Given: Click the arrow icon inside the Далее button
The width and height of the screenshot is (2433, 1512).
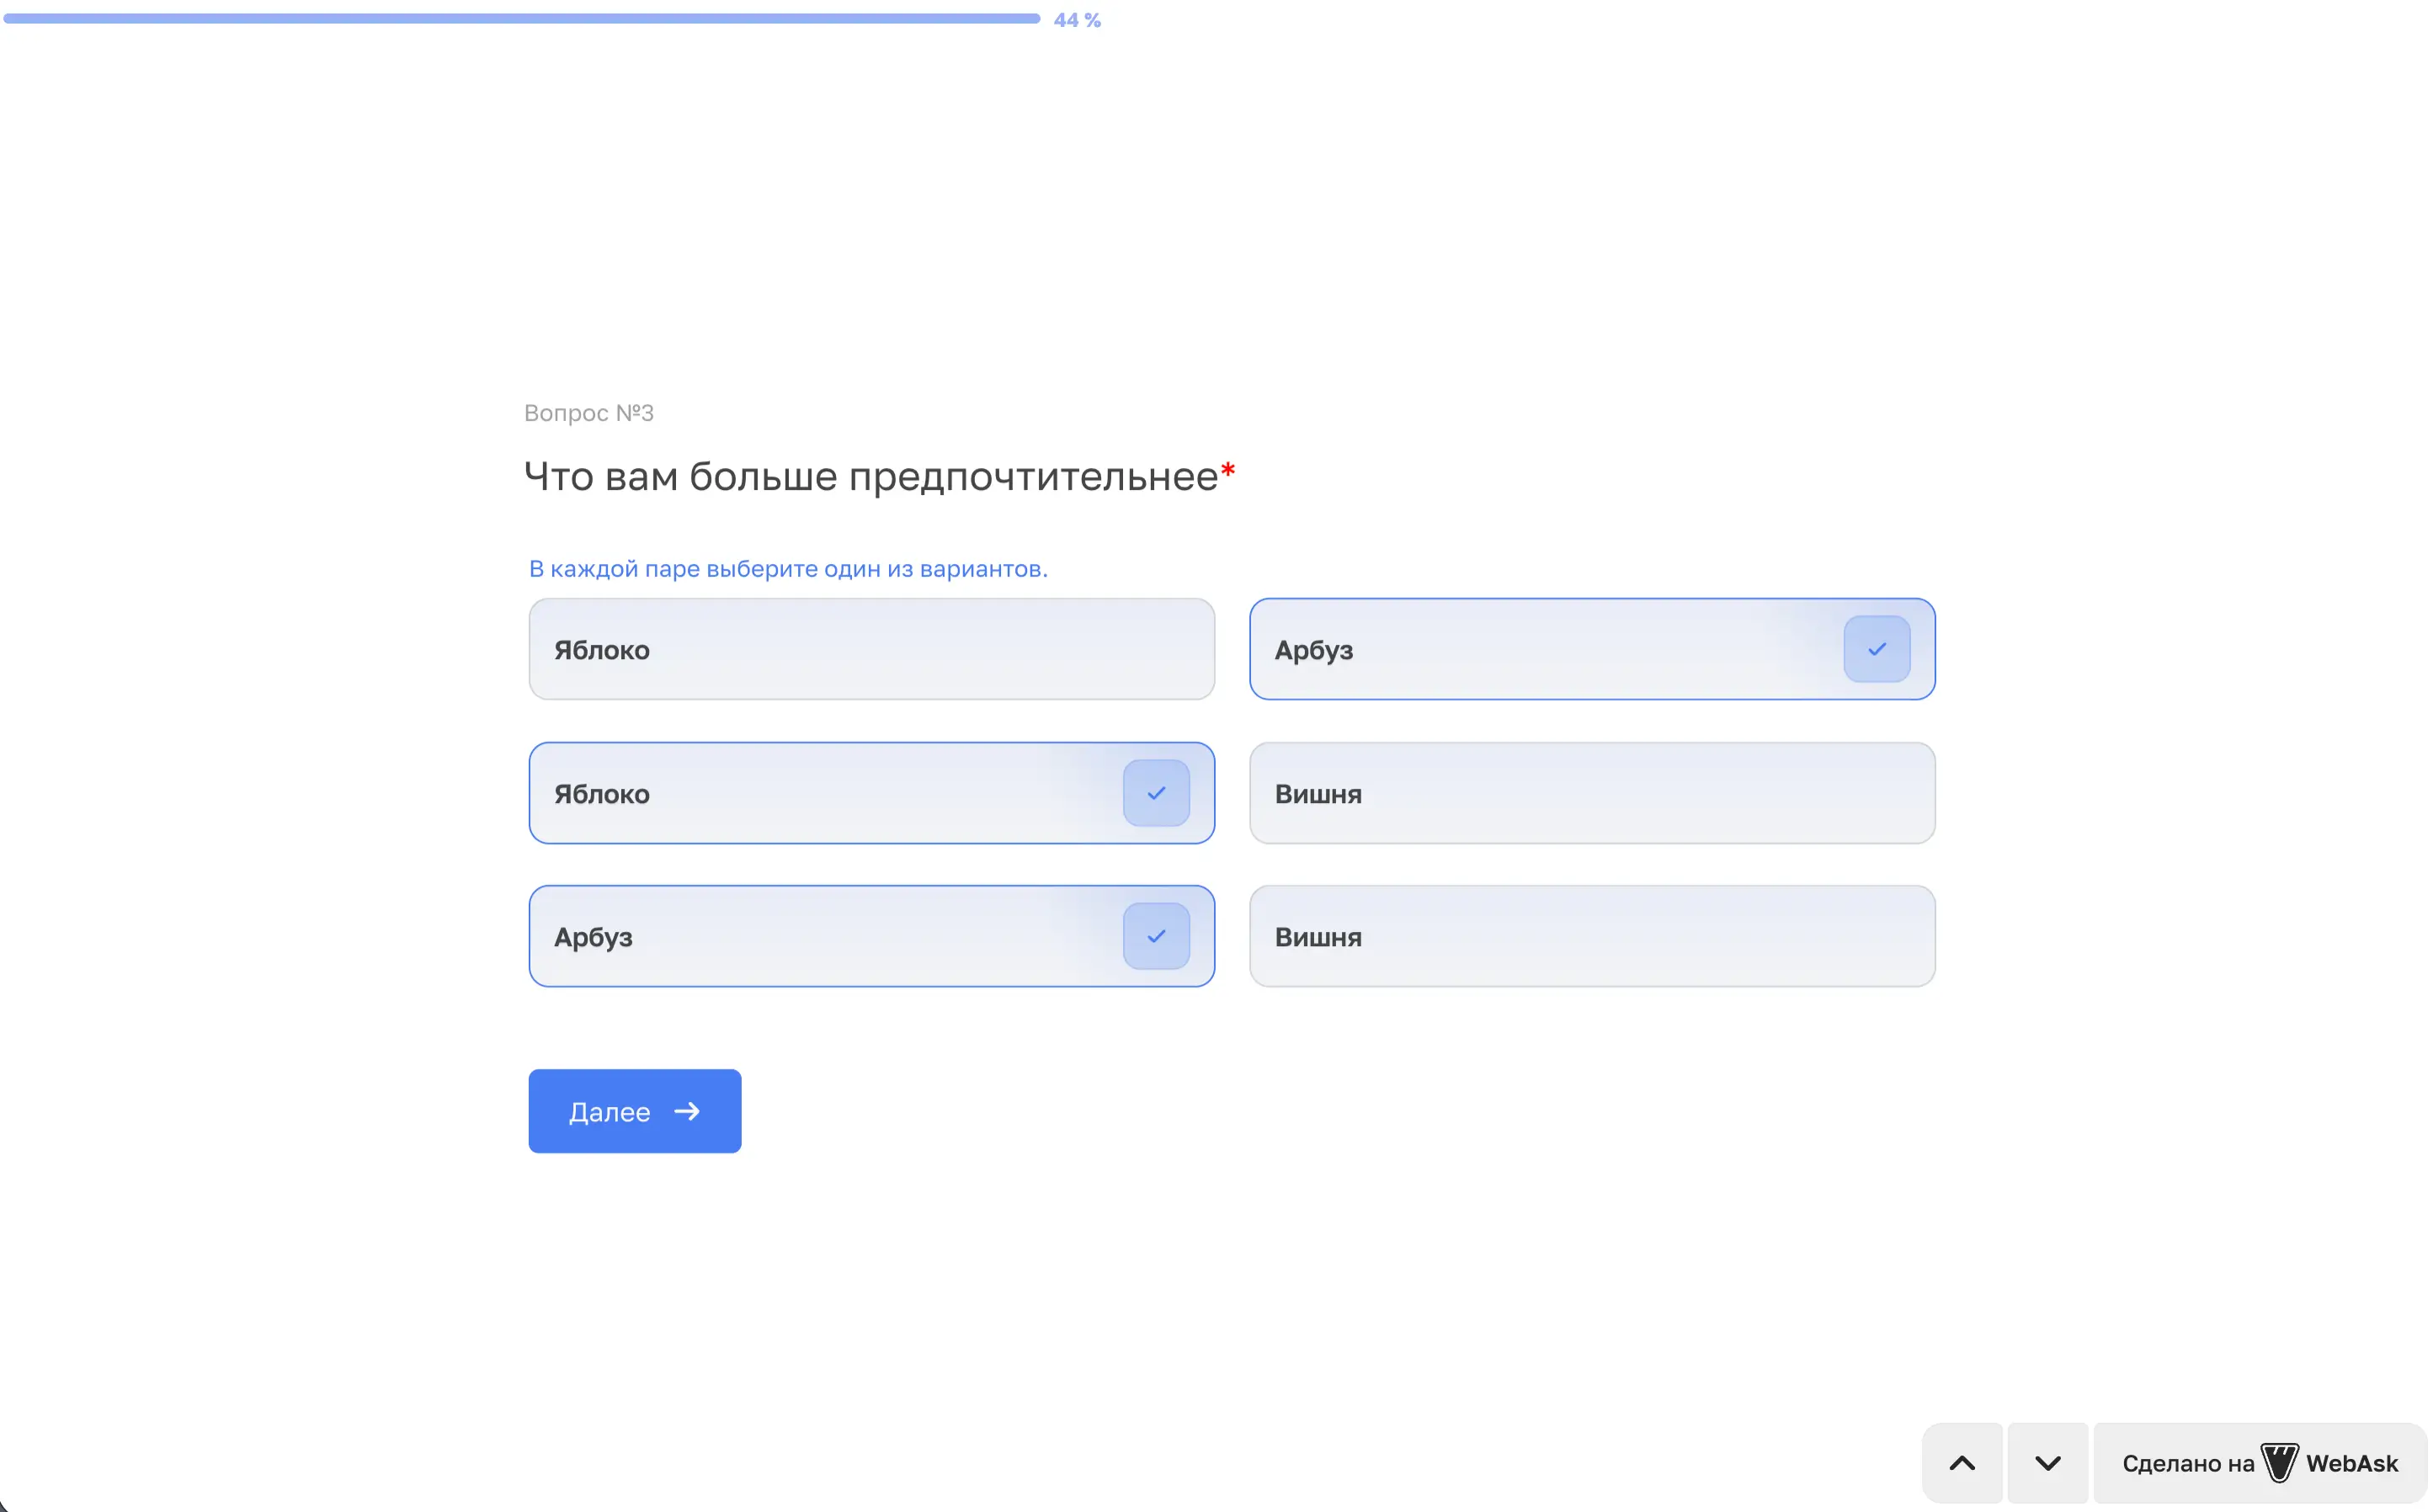Looking at the screenshot, I should pos(689,1111).
